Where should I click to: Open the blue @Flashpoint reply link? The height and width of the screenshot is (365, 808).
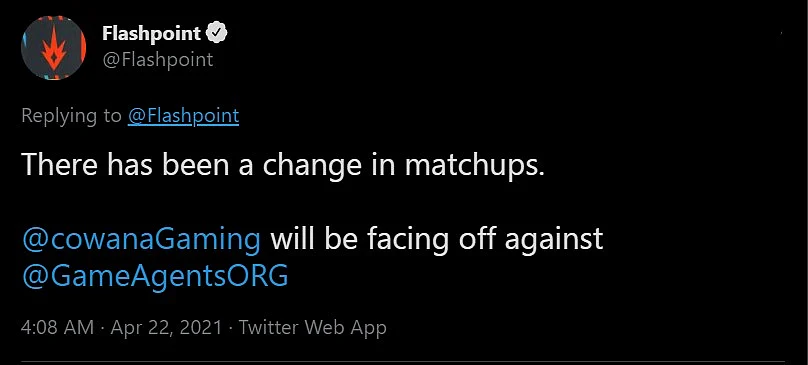pos(183,116)
